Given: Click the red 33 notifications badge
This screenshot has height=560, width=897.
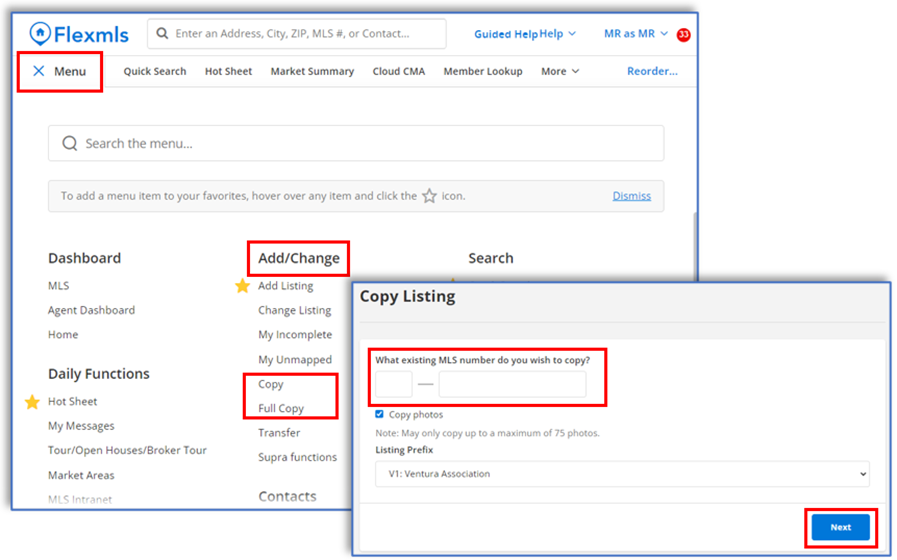Looking at the screenshot, I should pyautogui.click(x=683, y=35).
